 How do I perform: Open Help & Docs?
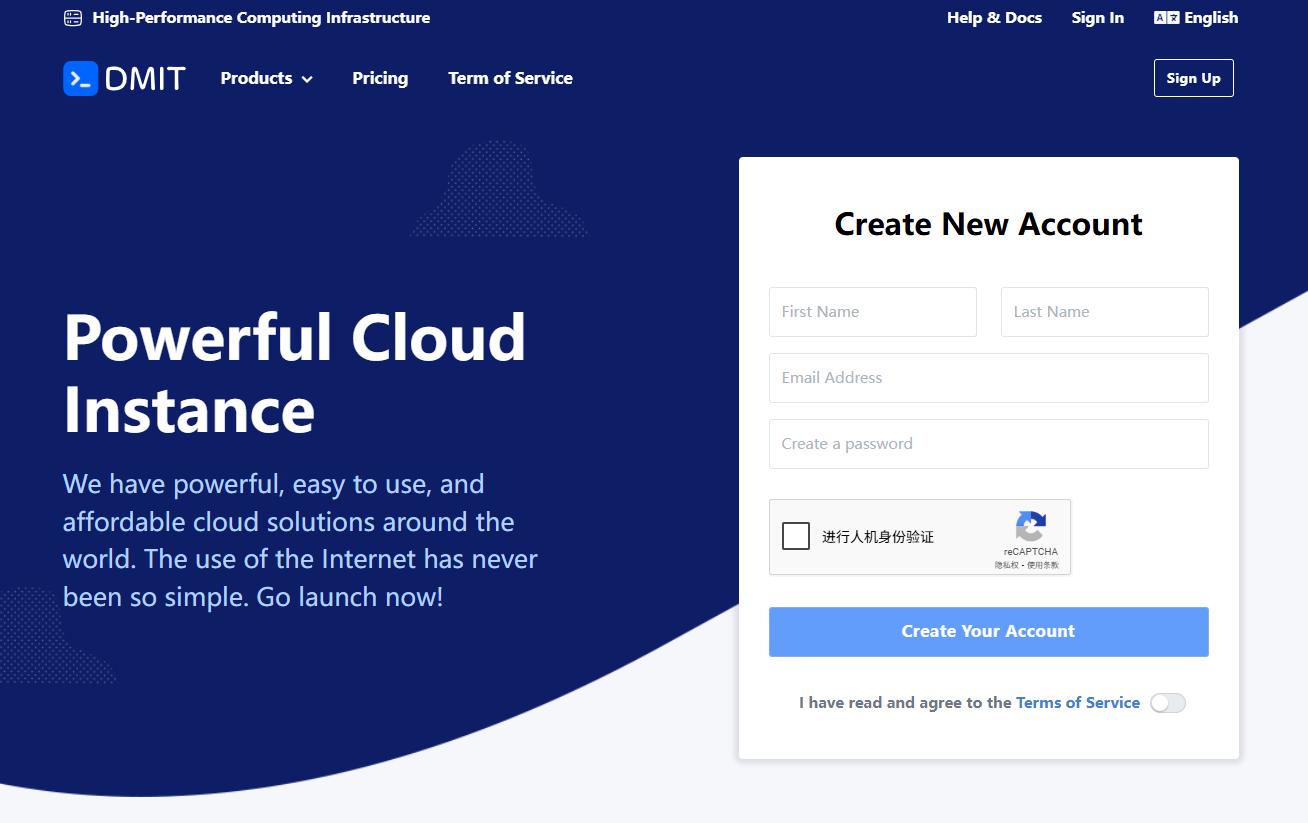click(994, 18)
